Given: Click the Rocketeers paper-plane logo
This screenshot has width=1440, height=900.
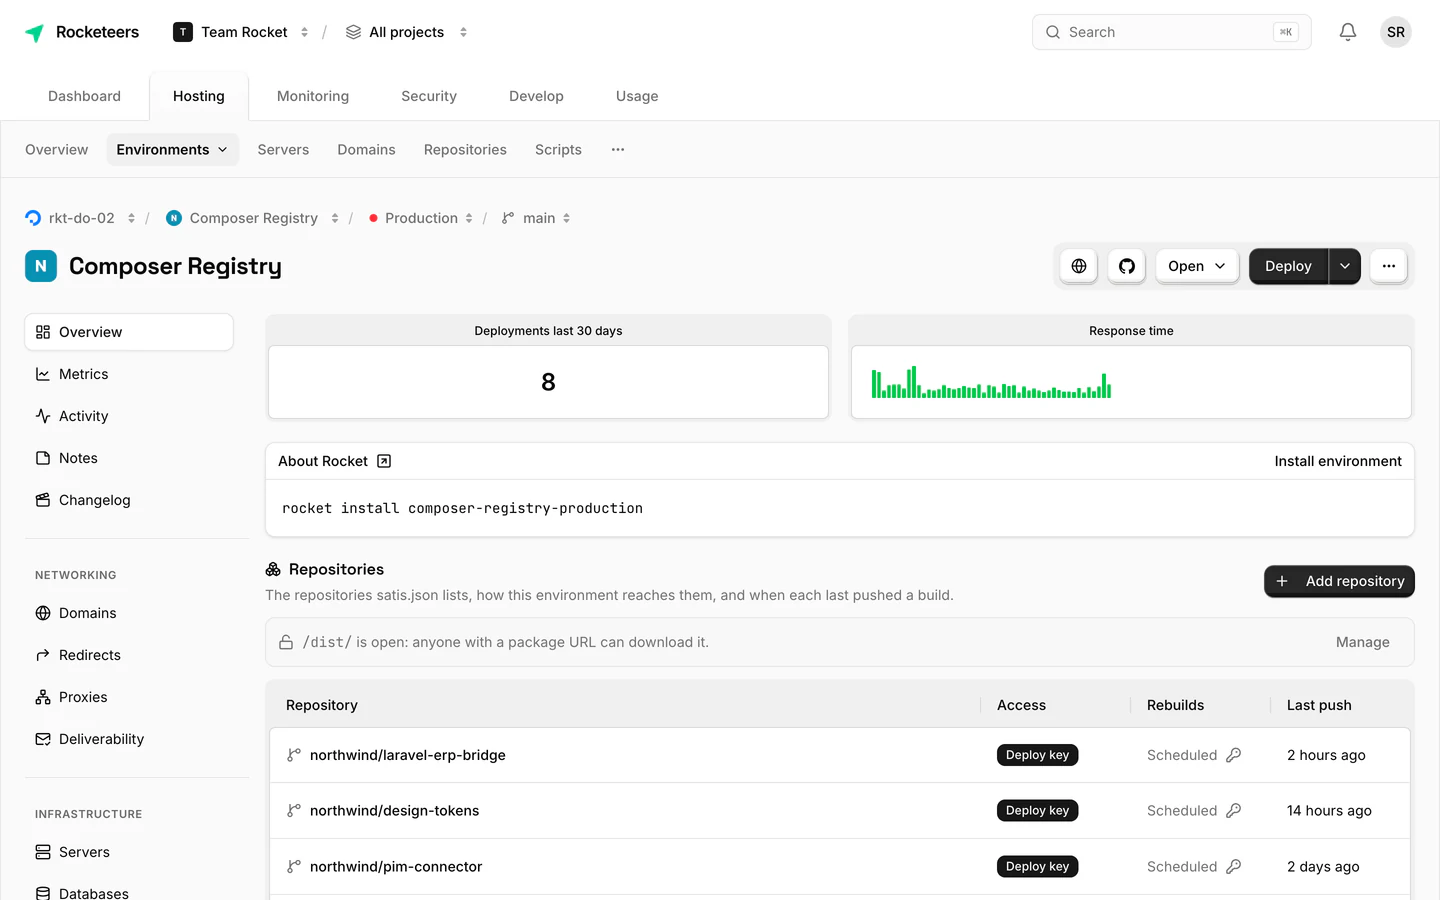Looking at the screenshot, I should click(34, 32).
